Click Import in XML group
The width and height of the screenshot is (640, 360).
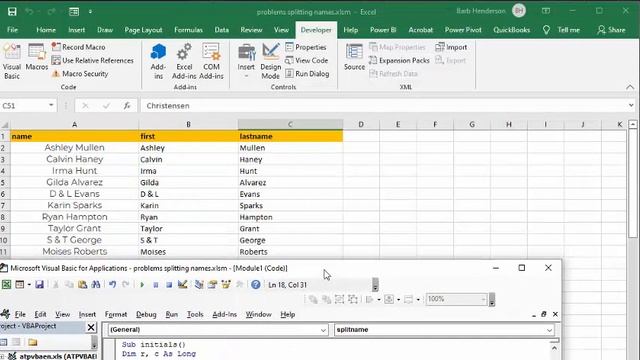coord(451,47)
